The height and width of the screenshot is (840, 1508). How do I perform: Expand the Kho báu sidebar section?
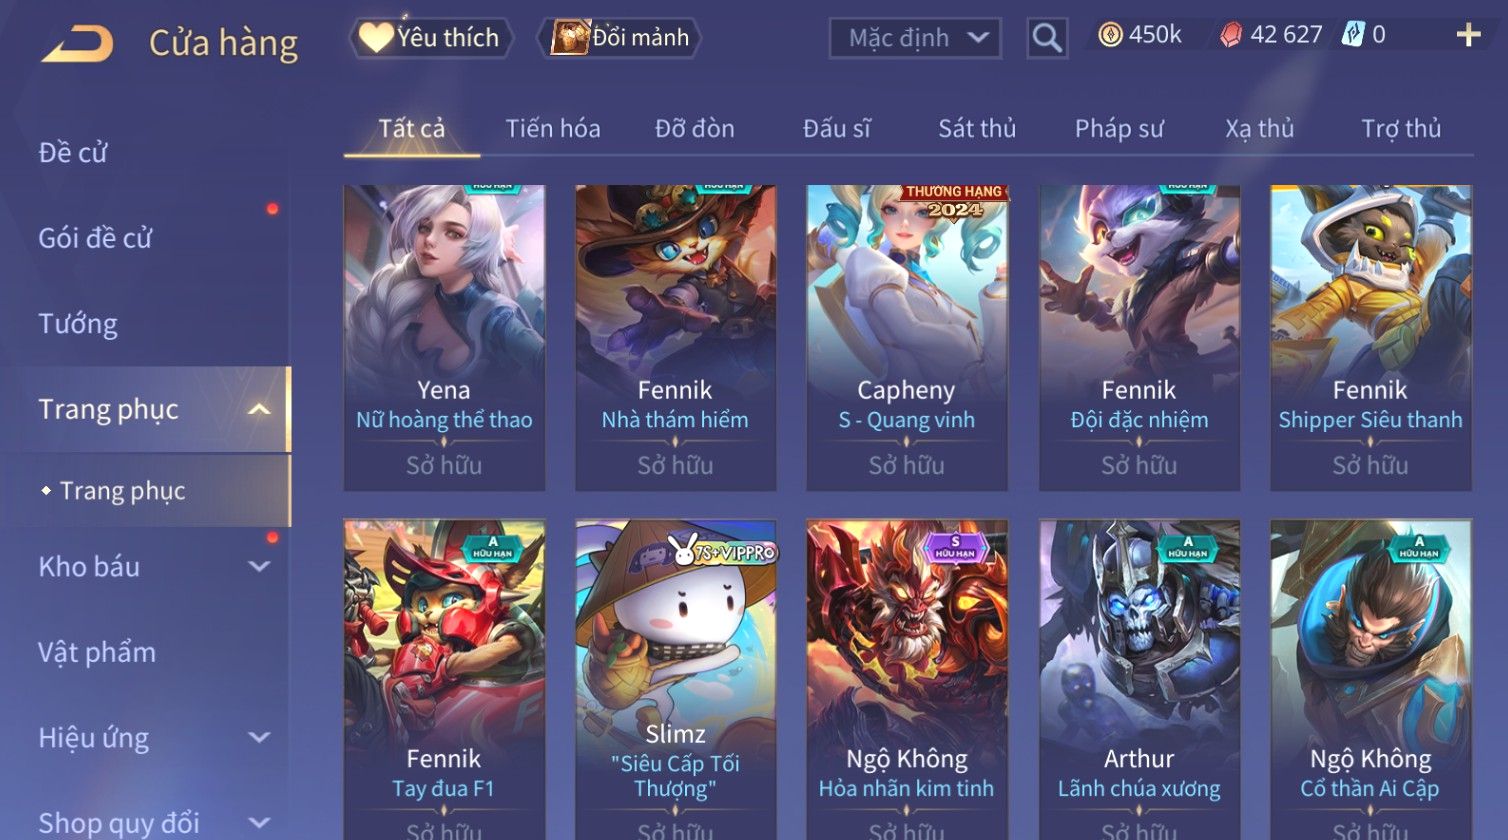[259, 567]
